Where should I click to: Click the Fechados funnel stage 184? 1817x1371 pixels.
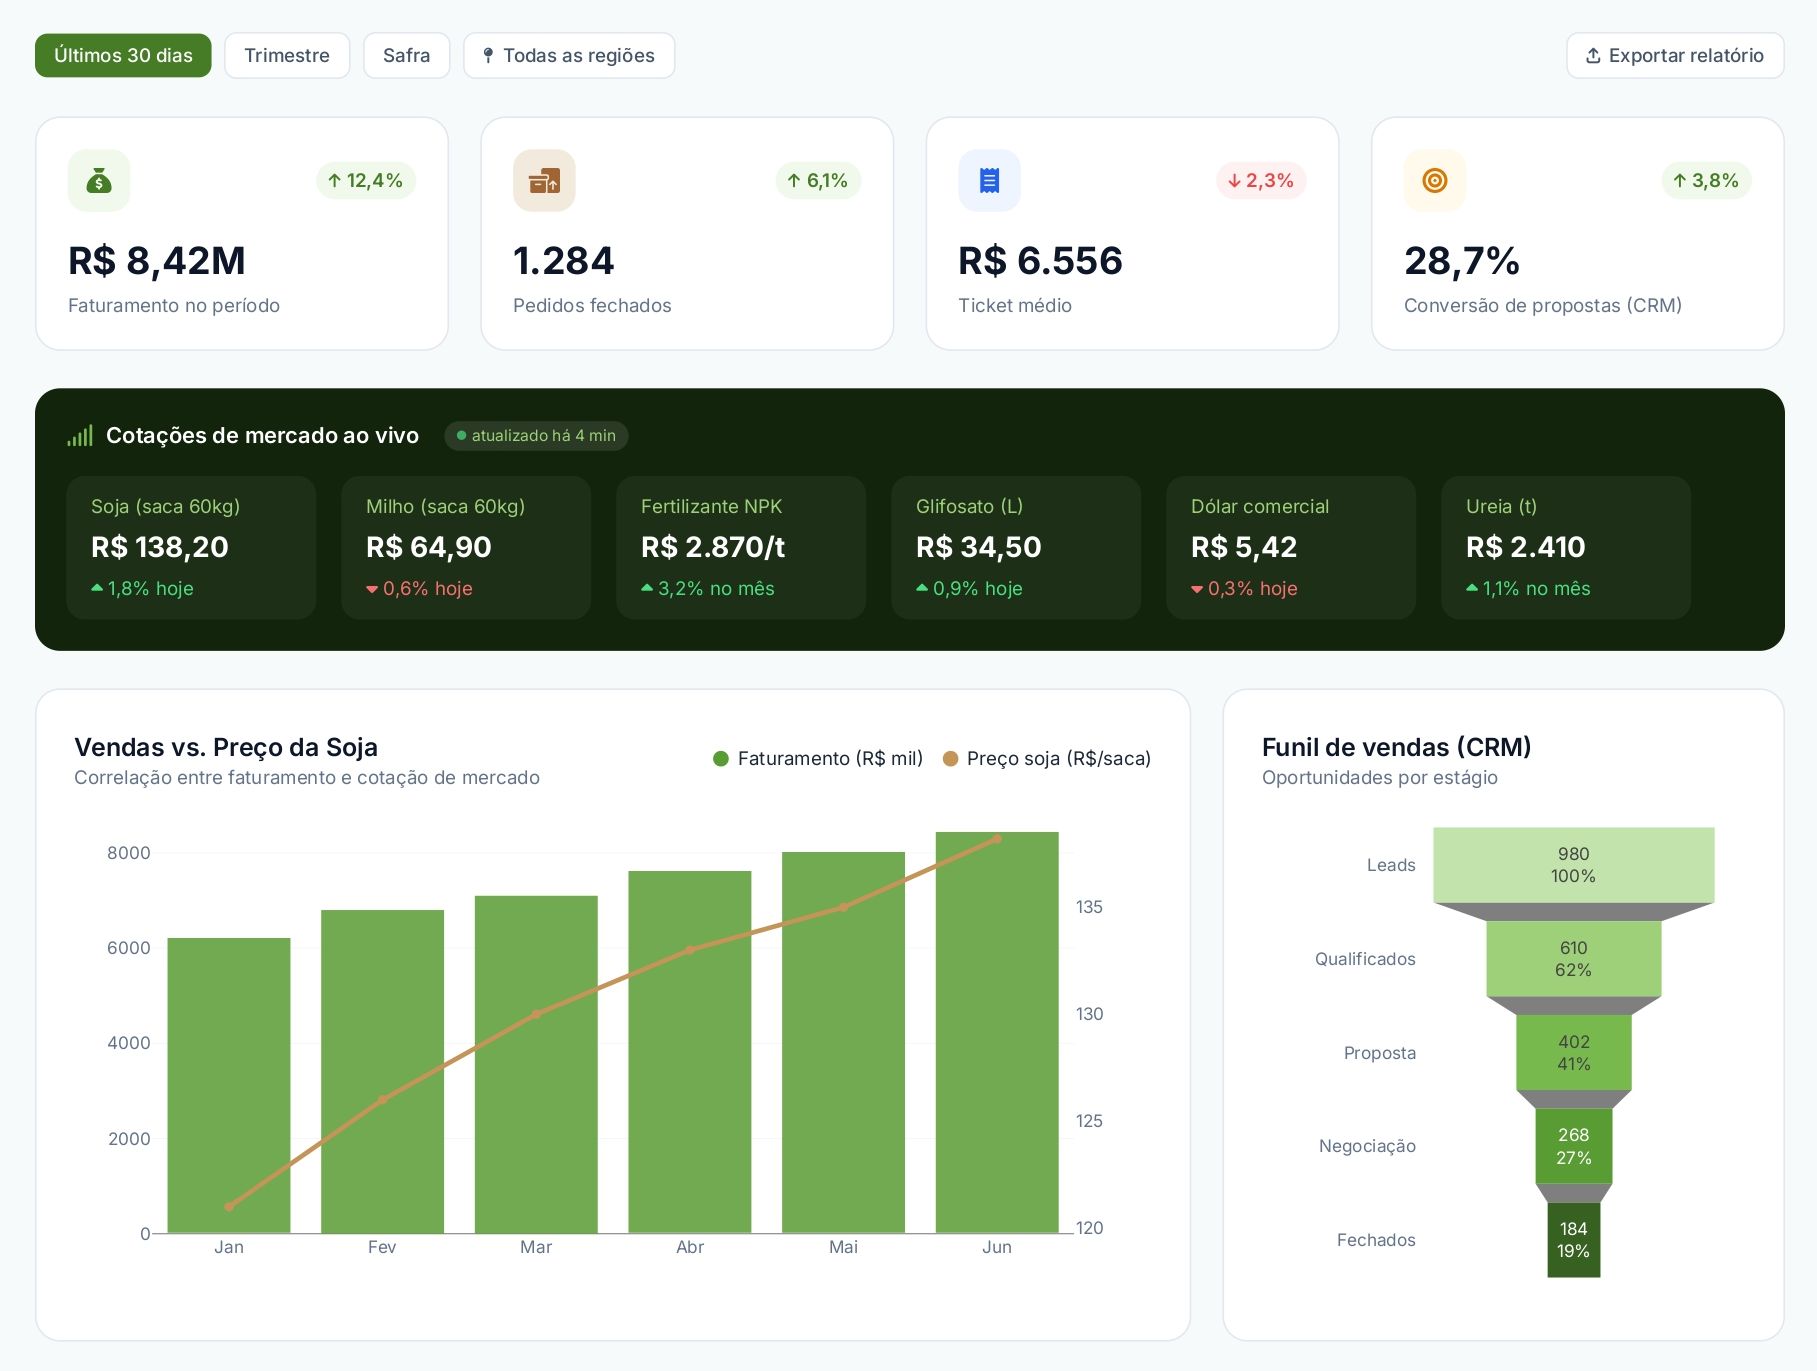tap(1573, 1240)
